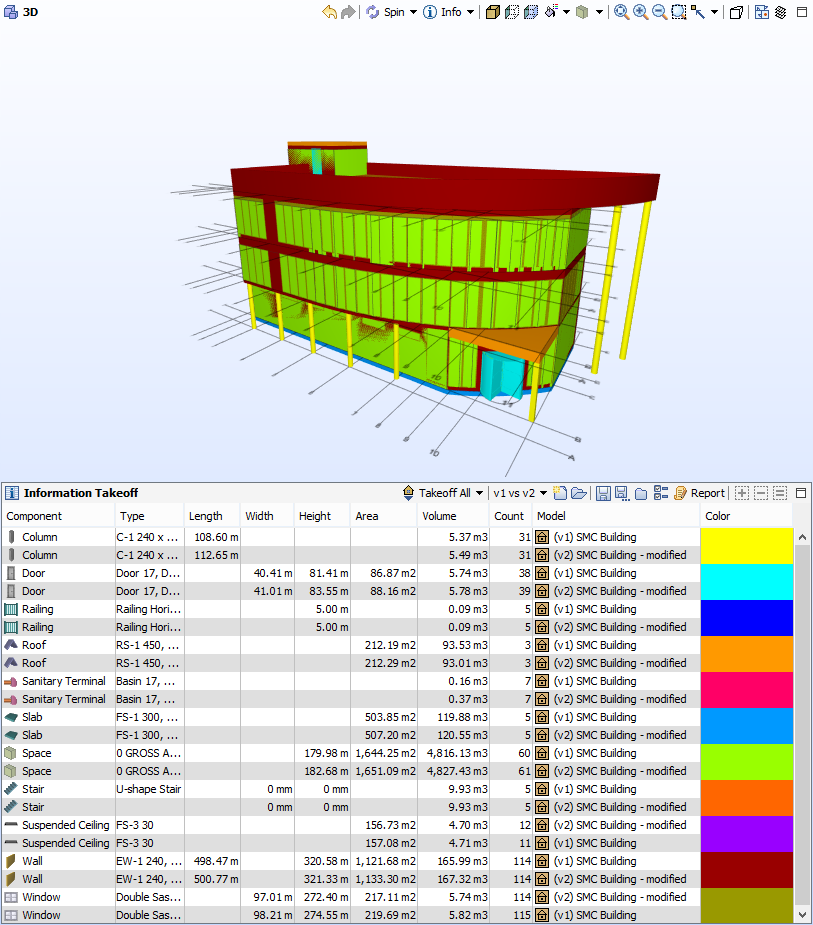The width and height of the screenshot is (813, 925).
Task: Open the Takeoff All dropdown
Action: [443, 493]
